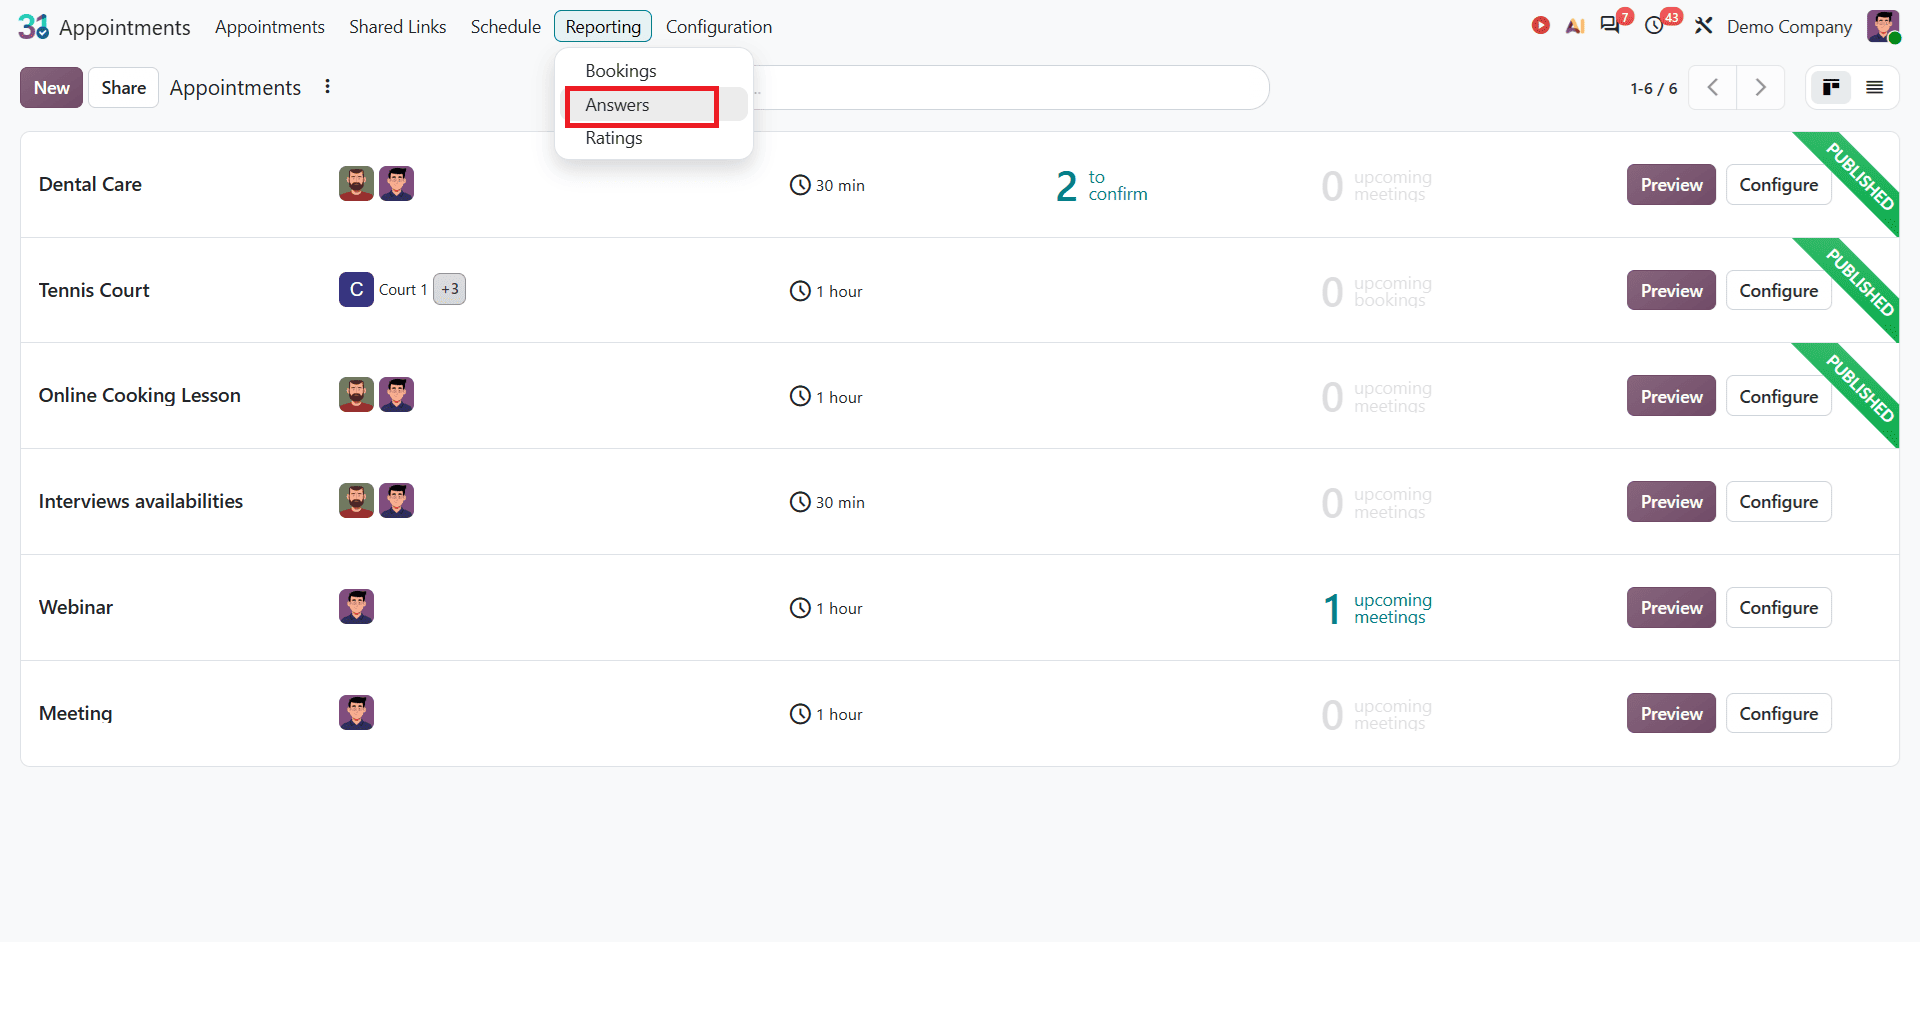Open the Appointments top menu item
The width and height of the screenshot is (1920, 1032).
tap(270, 27)
